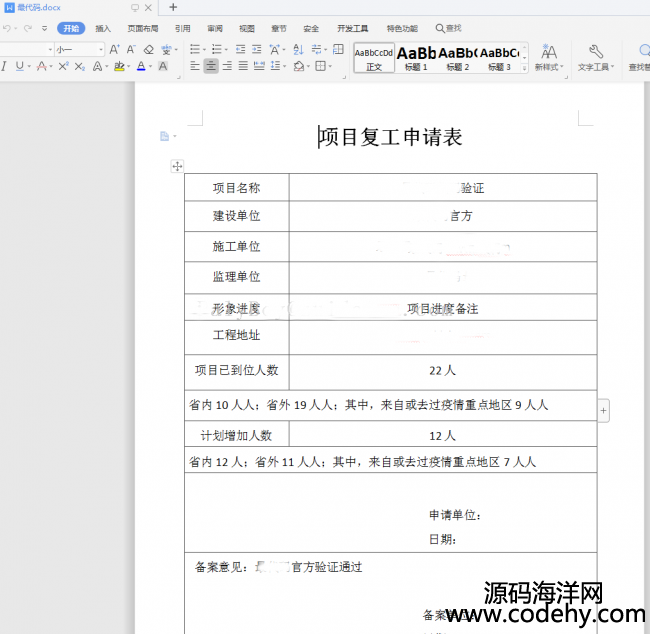The width and height of the screenshot is (650, 634).
Task: Click the bulleted list icon
Action: (x=195, y=49)
